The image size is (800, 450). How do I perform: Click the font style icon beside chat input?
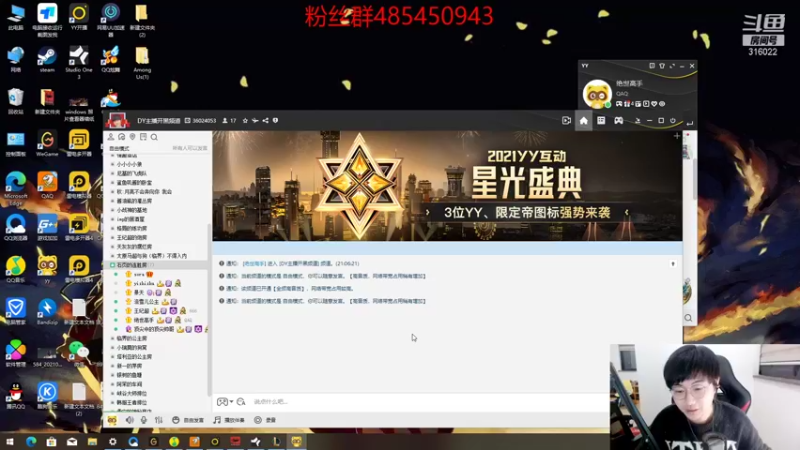coord(241,402)
